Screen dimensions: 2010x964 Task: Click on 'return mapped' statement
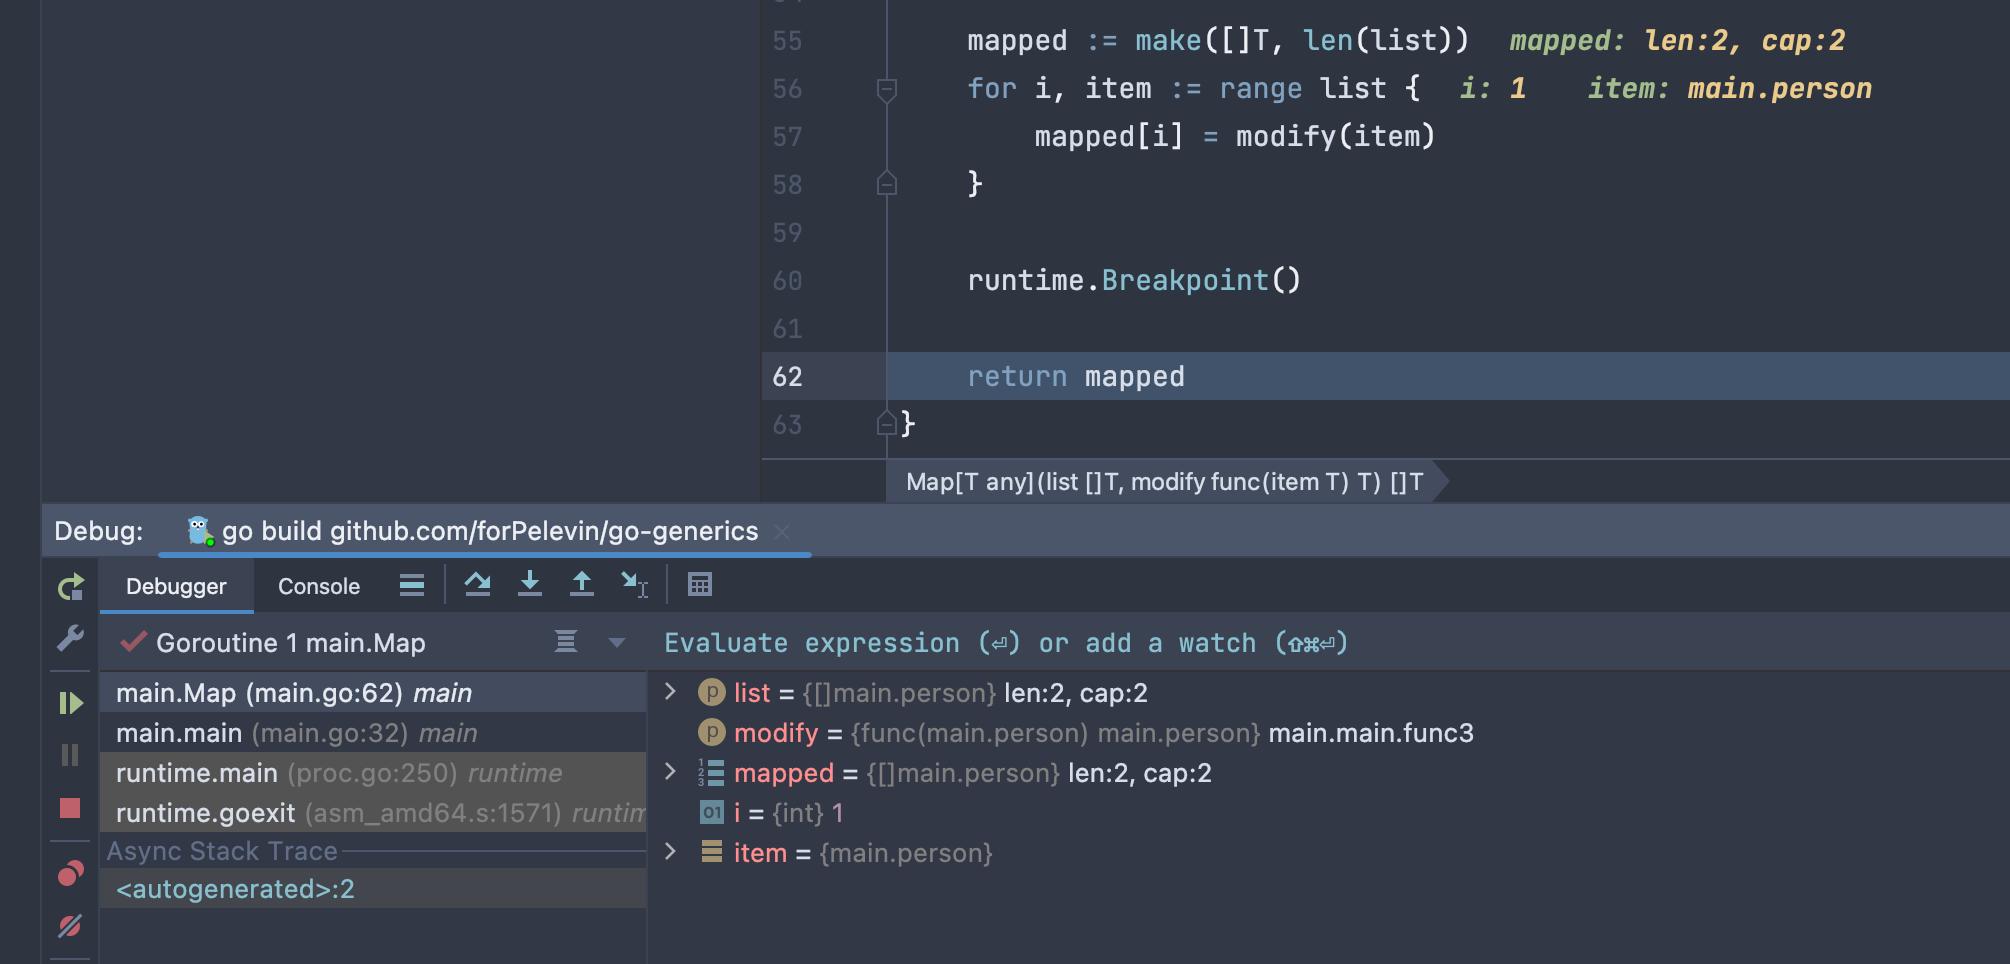(x=1076, y=377)
